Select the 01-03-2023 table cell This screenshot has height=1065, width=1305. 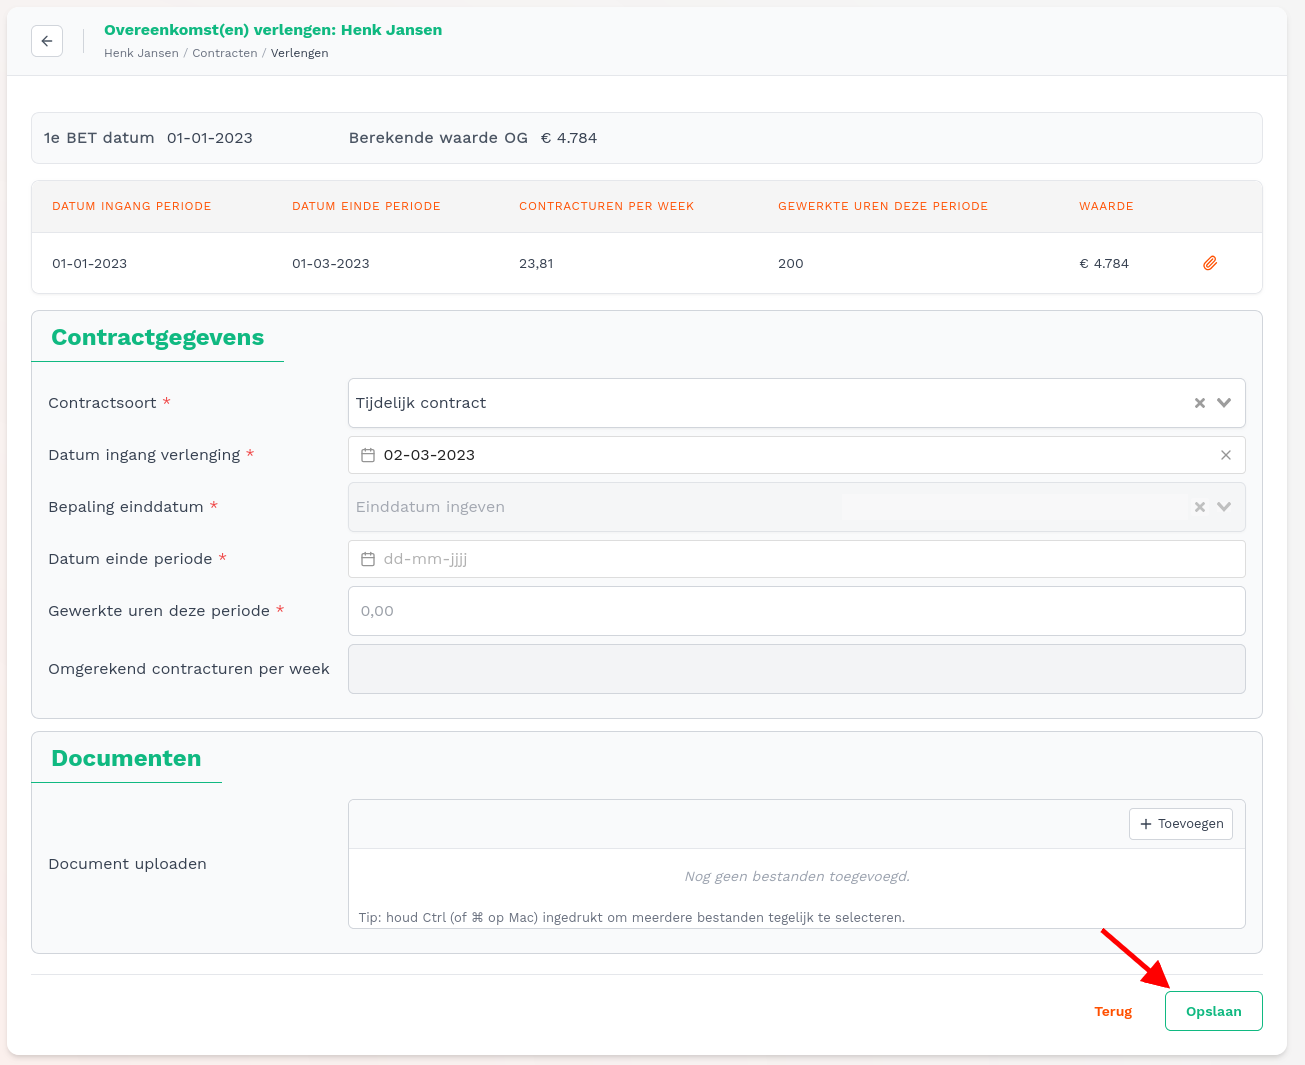point(331,263)
